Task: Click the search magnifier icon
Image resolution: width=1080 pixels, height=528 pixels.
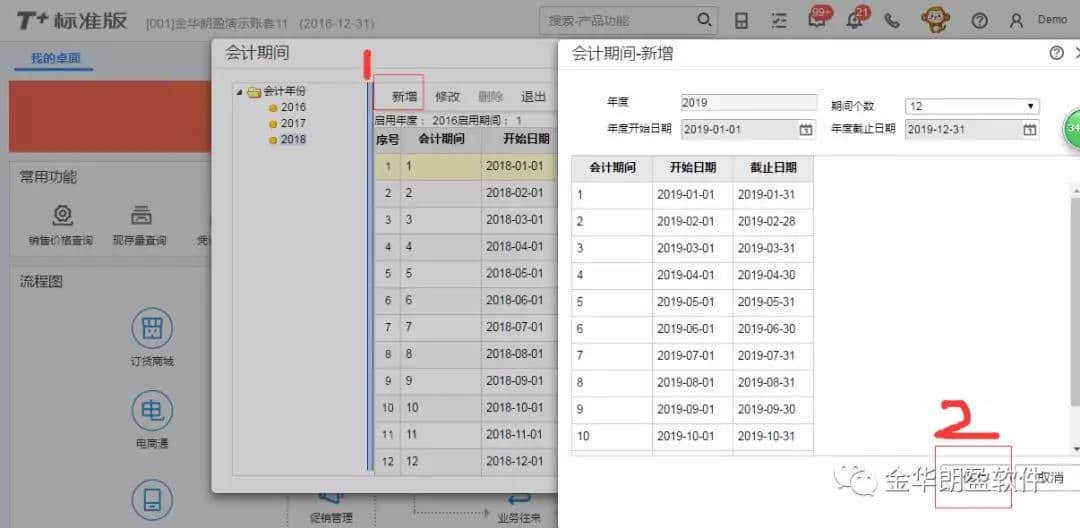Action: click(x=704, y=20)
